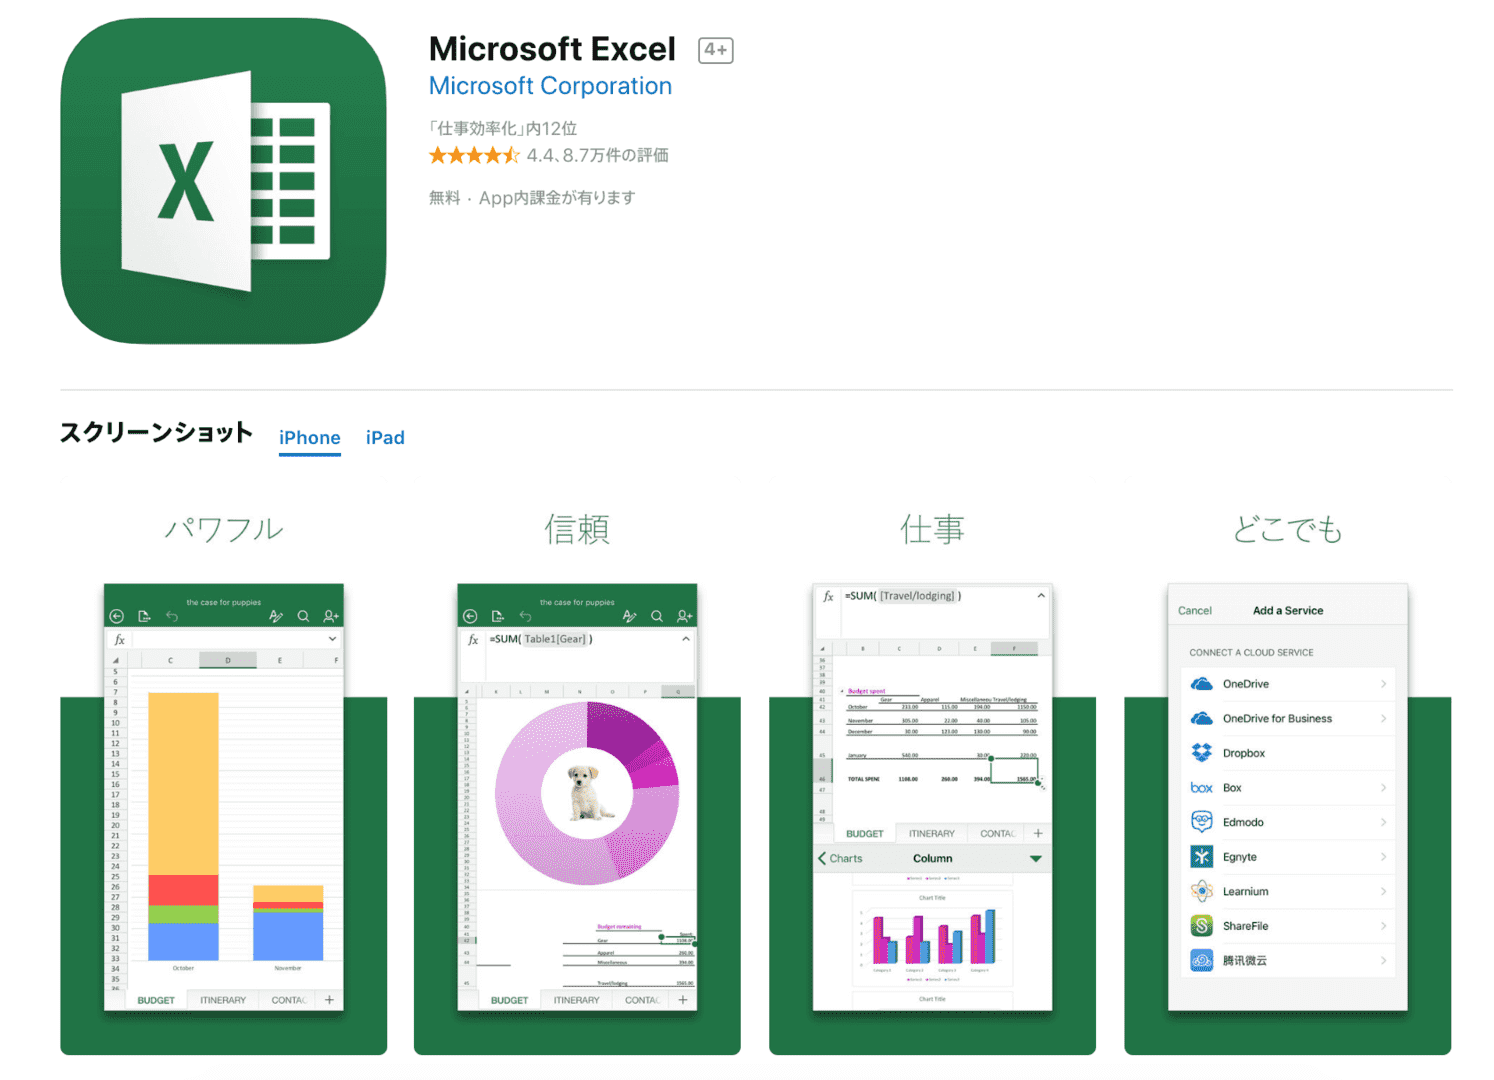Viewport: 1494px width, 1080px height.
Task: Expand the Egnyte row chevron
Action: [x=1384, y=857]
